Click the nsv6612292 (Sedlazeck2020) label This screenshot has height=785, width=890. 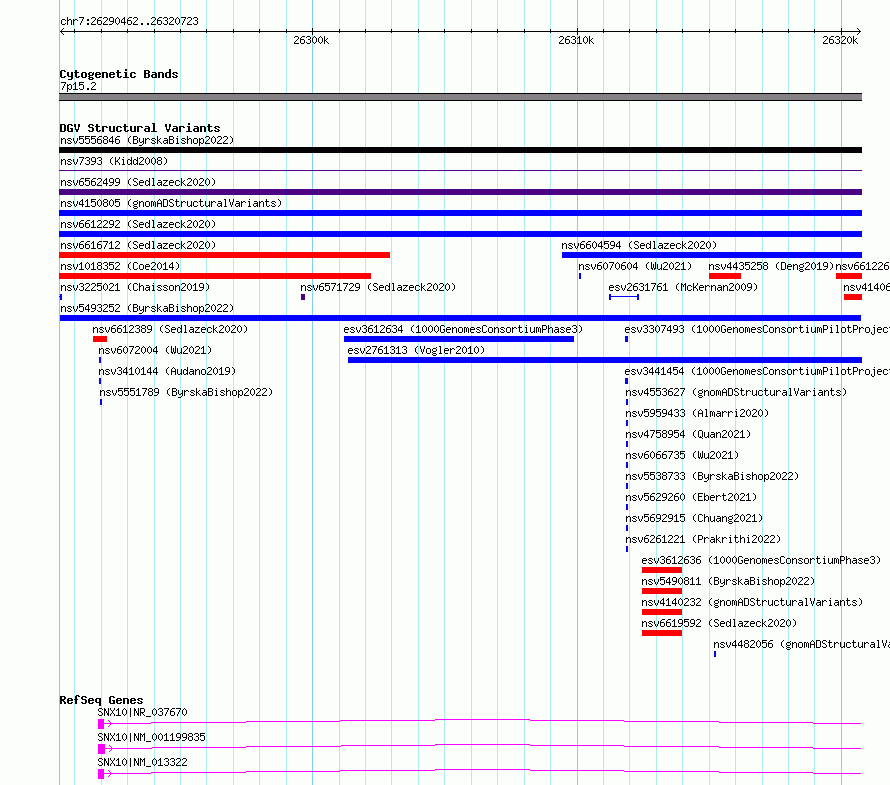point(138,224)
